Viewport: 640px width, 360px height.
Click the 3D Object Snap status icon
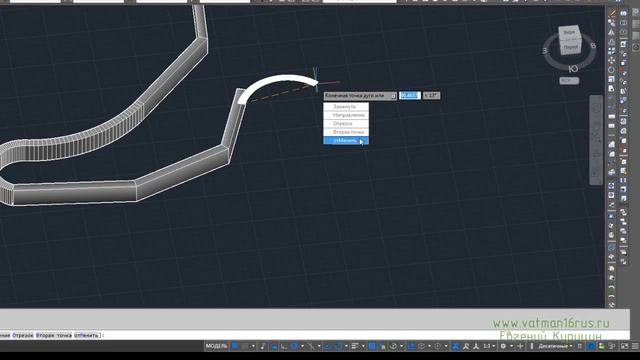point(393,346)
